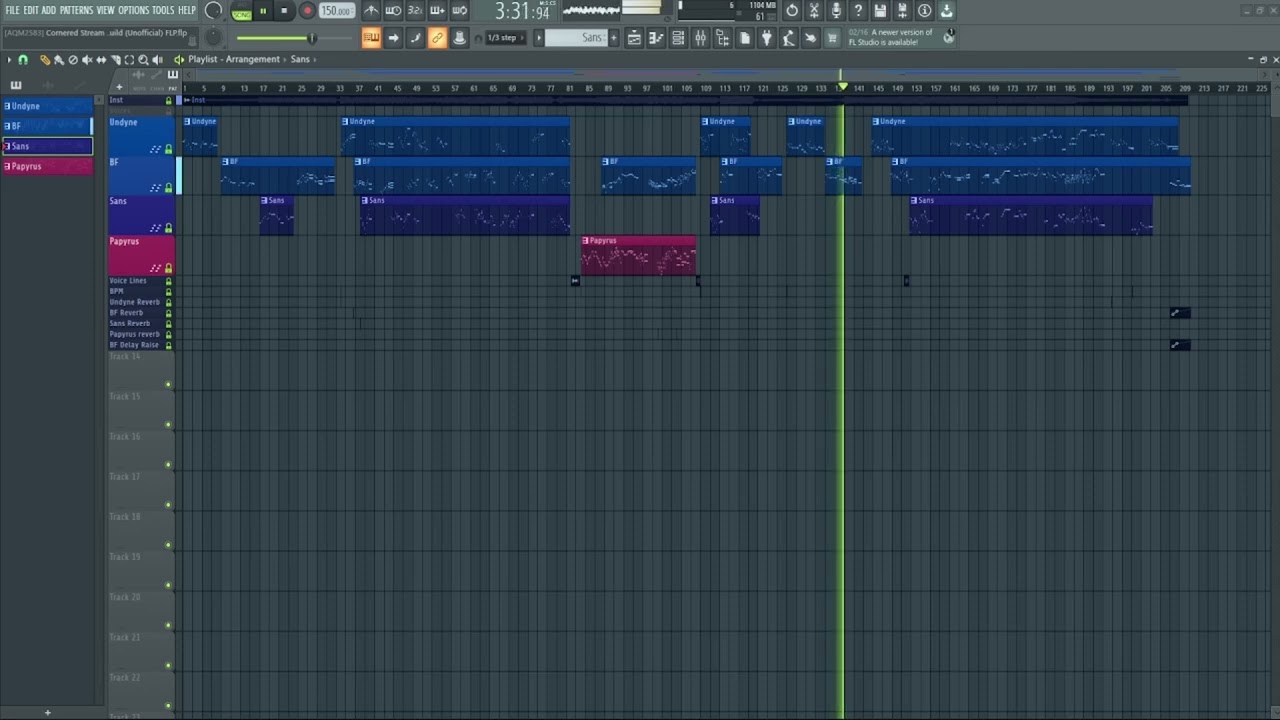The image size is (1280, 720).
Task: Toggle lock on the Sans track
Action: [x=168, y=228]
